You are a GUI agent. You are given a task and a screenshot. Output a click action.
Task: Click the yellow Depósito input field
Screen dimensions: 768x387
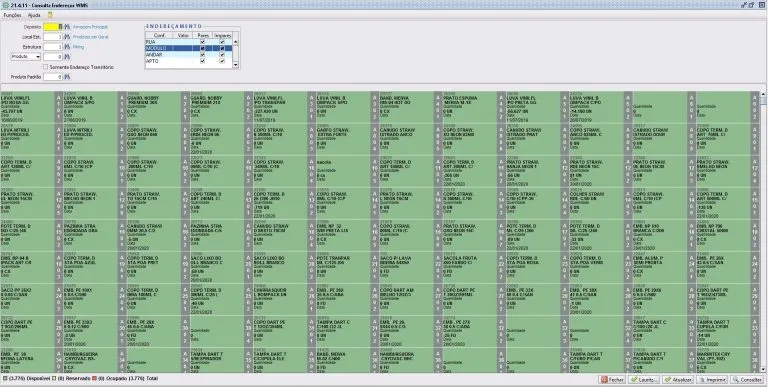pos(52,27)
